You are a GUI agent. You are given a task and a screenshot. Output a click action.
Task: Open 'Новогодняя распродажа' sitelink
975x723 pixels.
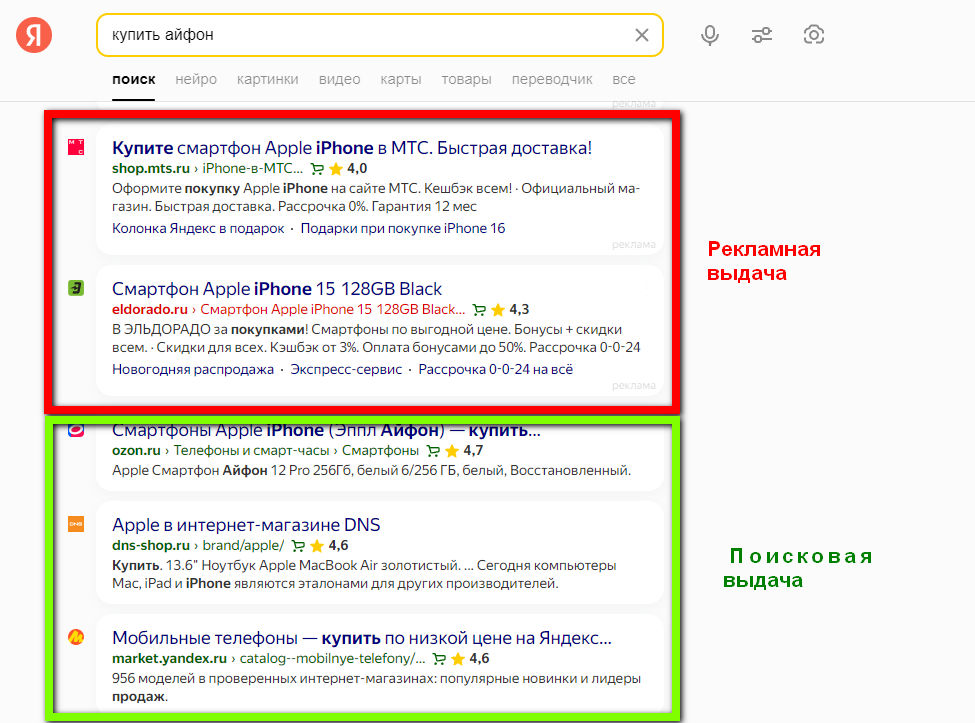[x=193, y=369]
